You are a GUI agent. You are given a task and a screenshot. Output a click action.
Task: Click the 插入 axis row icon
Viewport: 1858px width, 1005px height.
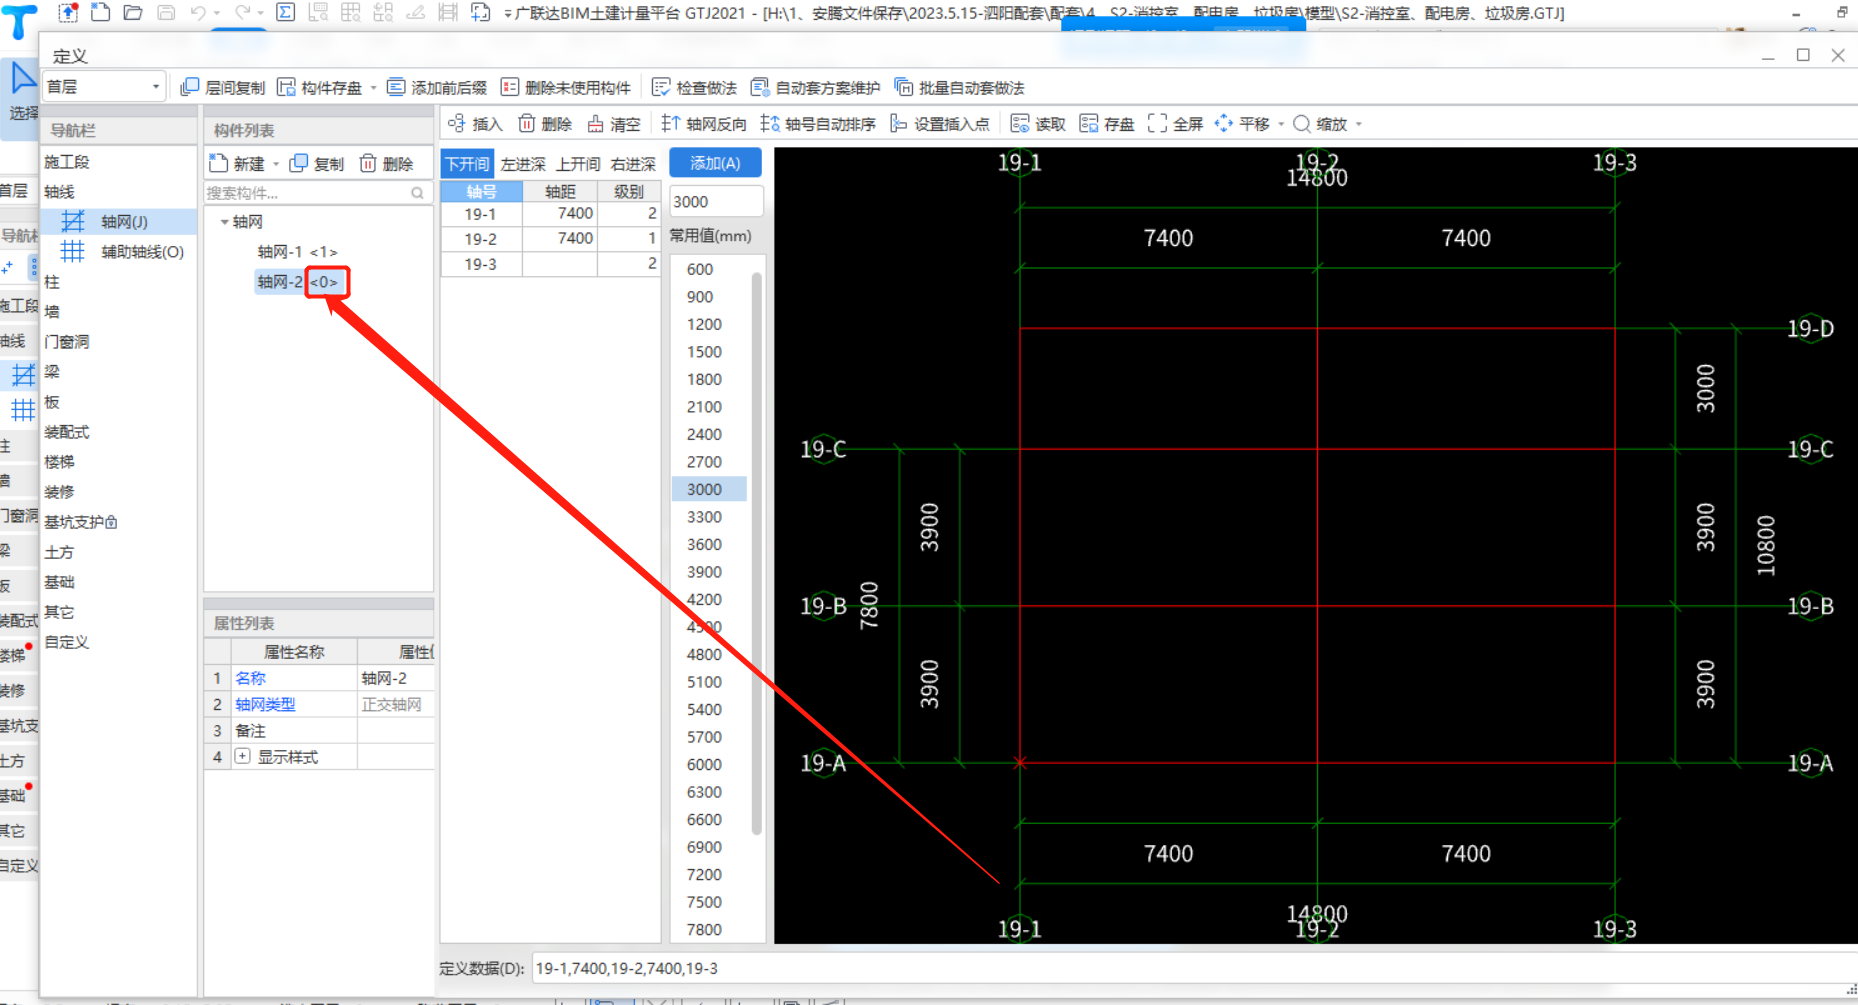point(457,123)
